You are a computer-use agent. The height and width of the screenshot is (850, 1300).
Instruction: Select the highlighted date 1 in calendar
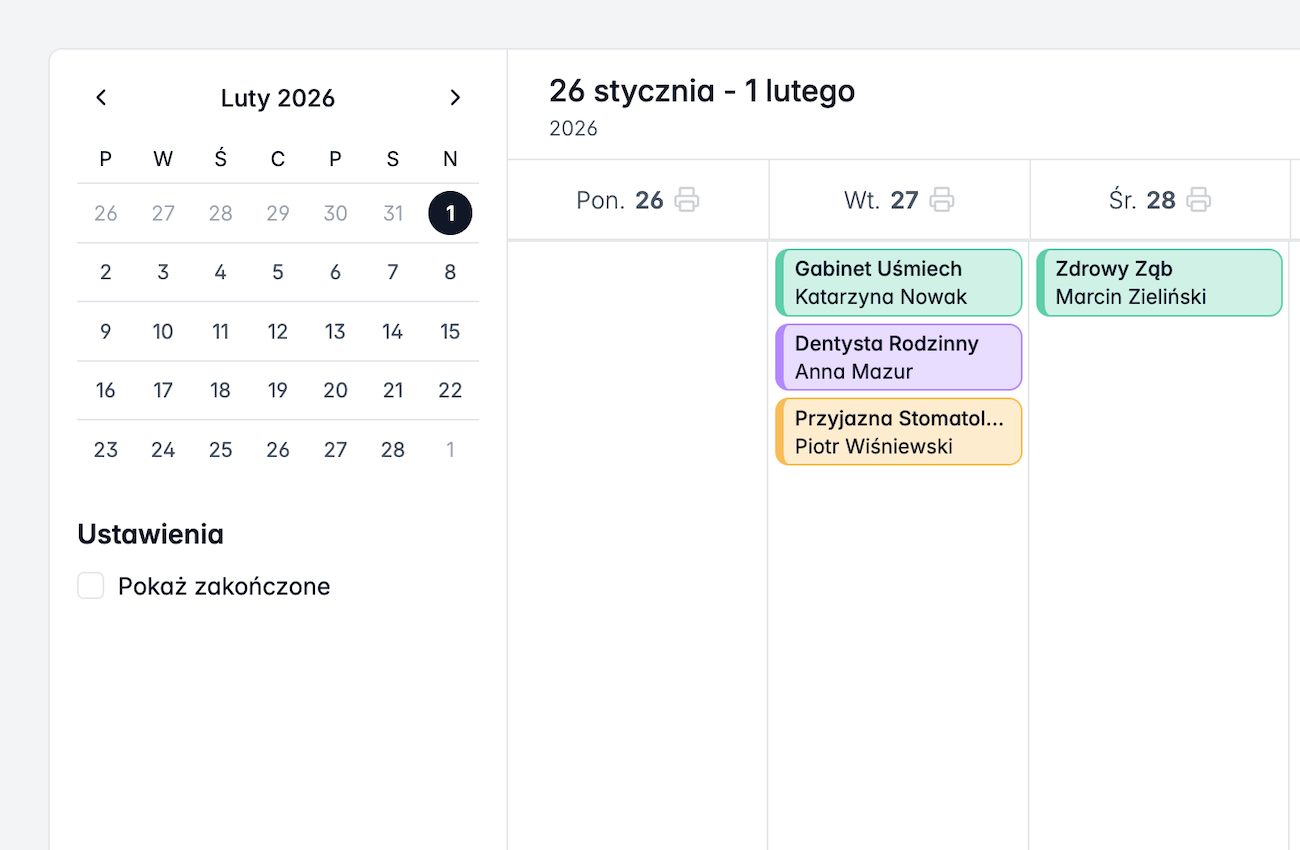(450, 213)
